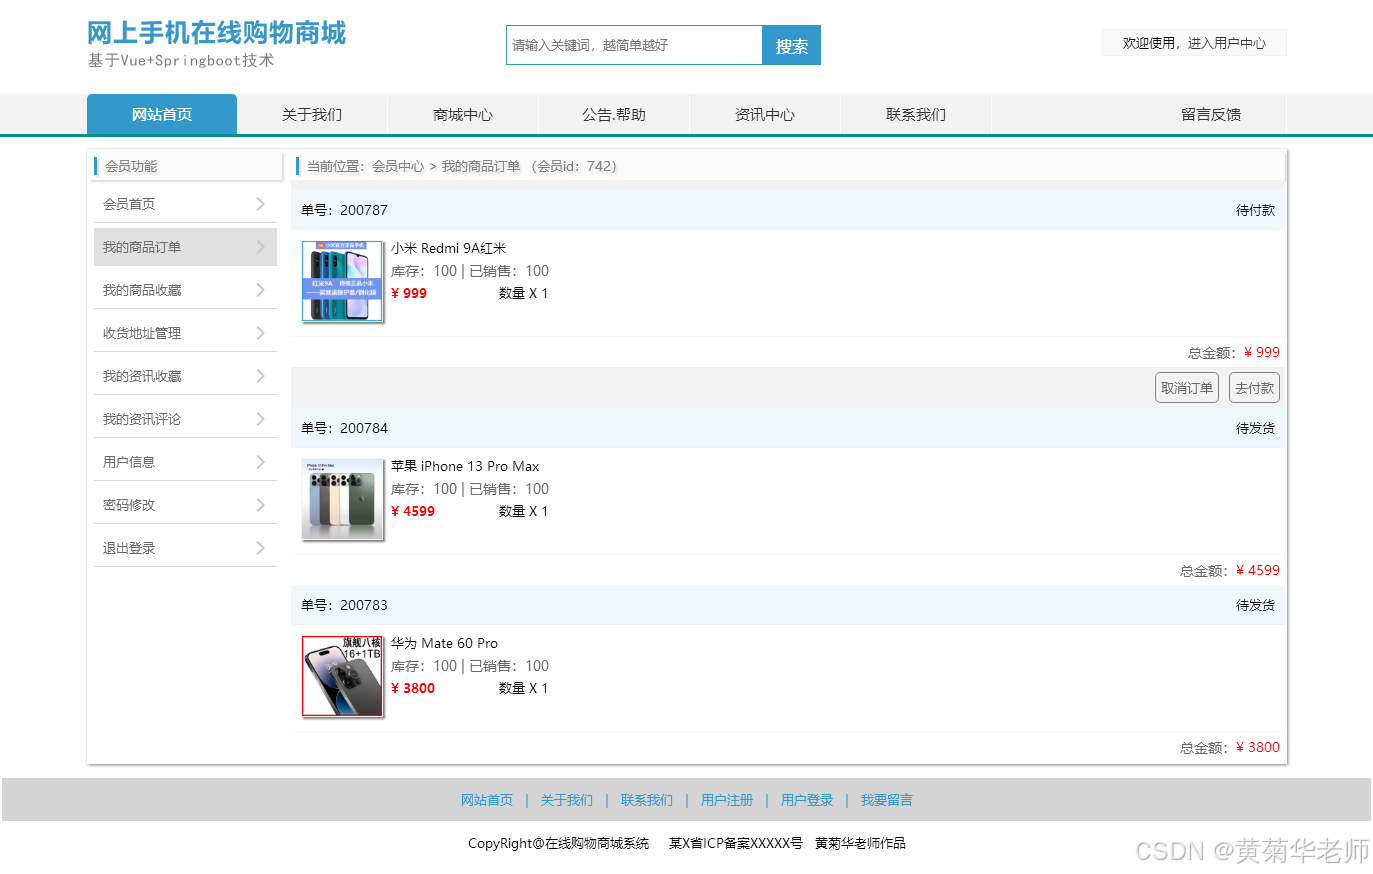Click the product title 小米 Redmi 9A红米

click(449, 248)
